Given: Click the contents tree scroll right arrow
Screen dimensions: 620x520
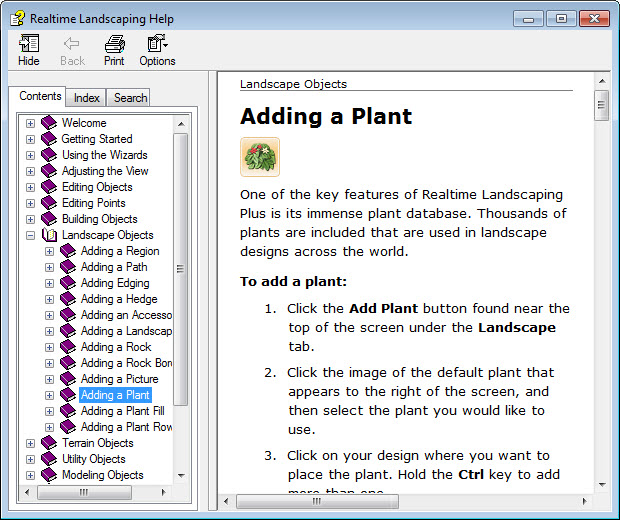Looking at the screenshot, I should click(x=163, y=492).
